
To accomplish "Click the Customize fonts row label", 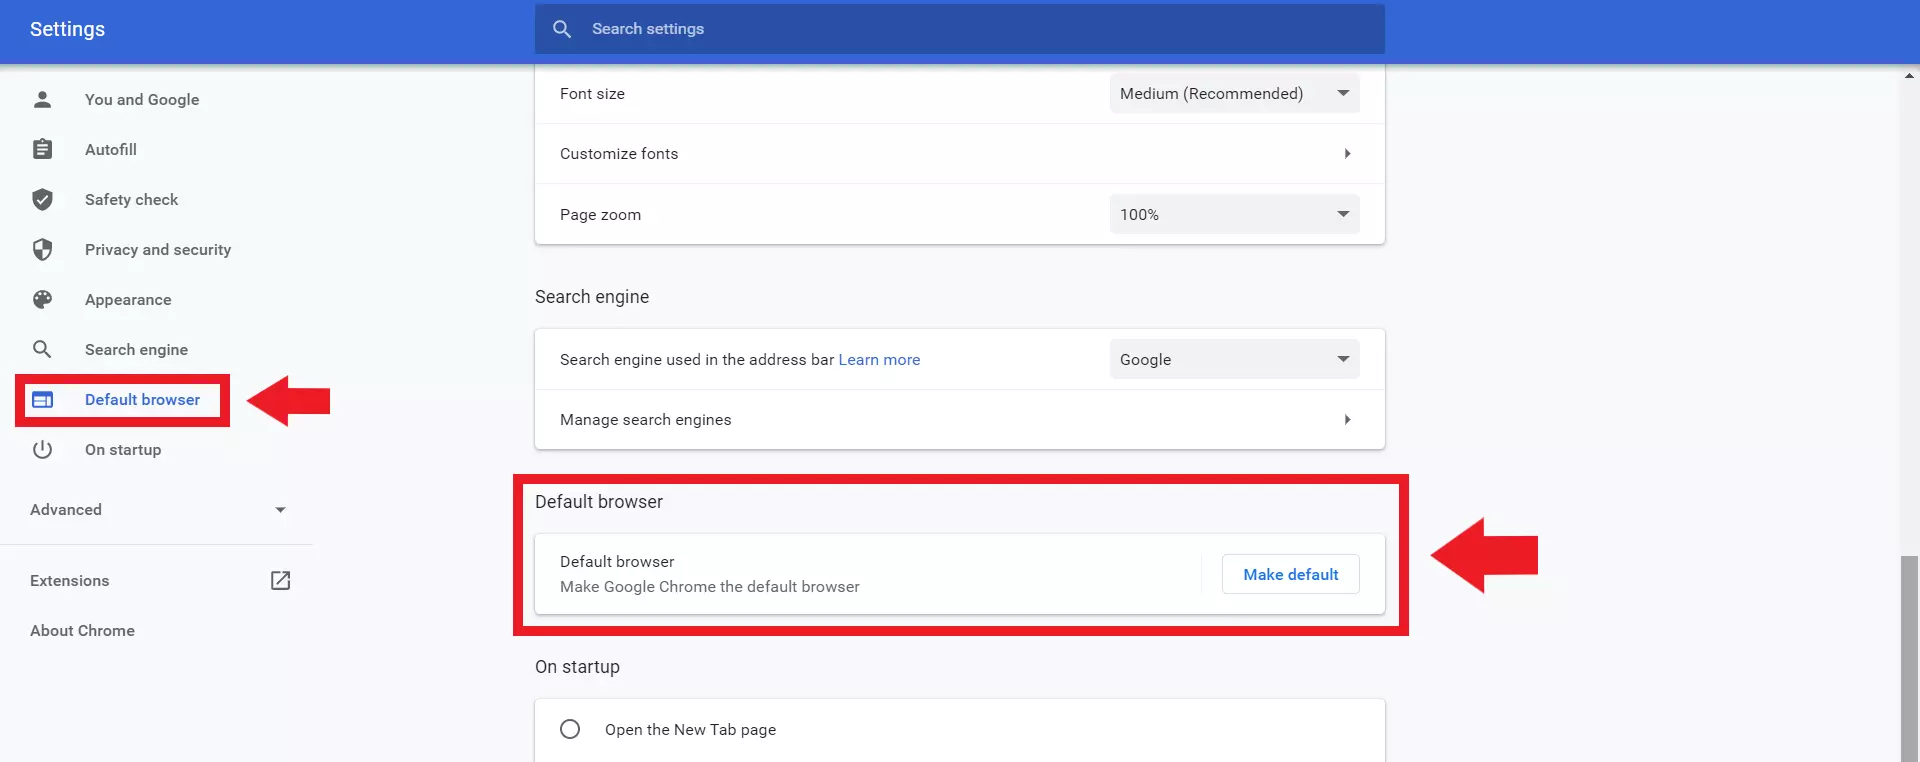I will pyautogui.click(x=619, y=153).
